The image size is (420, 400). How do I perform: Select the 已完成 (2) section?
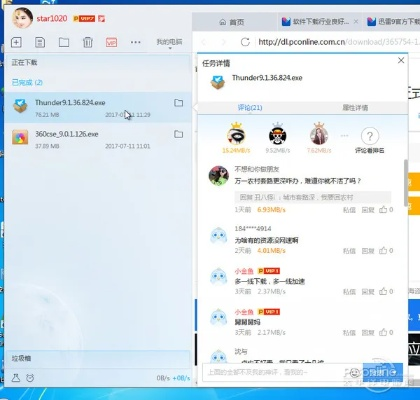point(27,83)
